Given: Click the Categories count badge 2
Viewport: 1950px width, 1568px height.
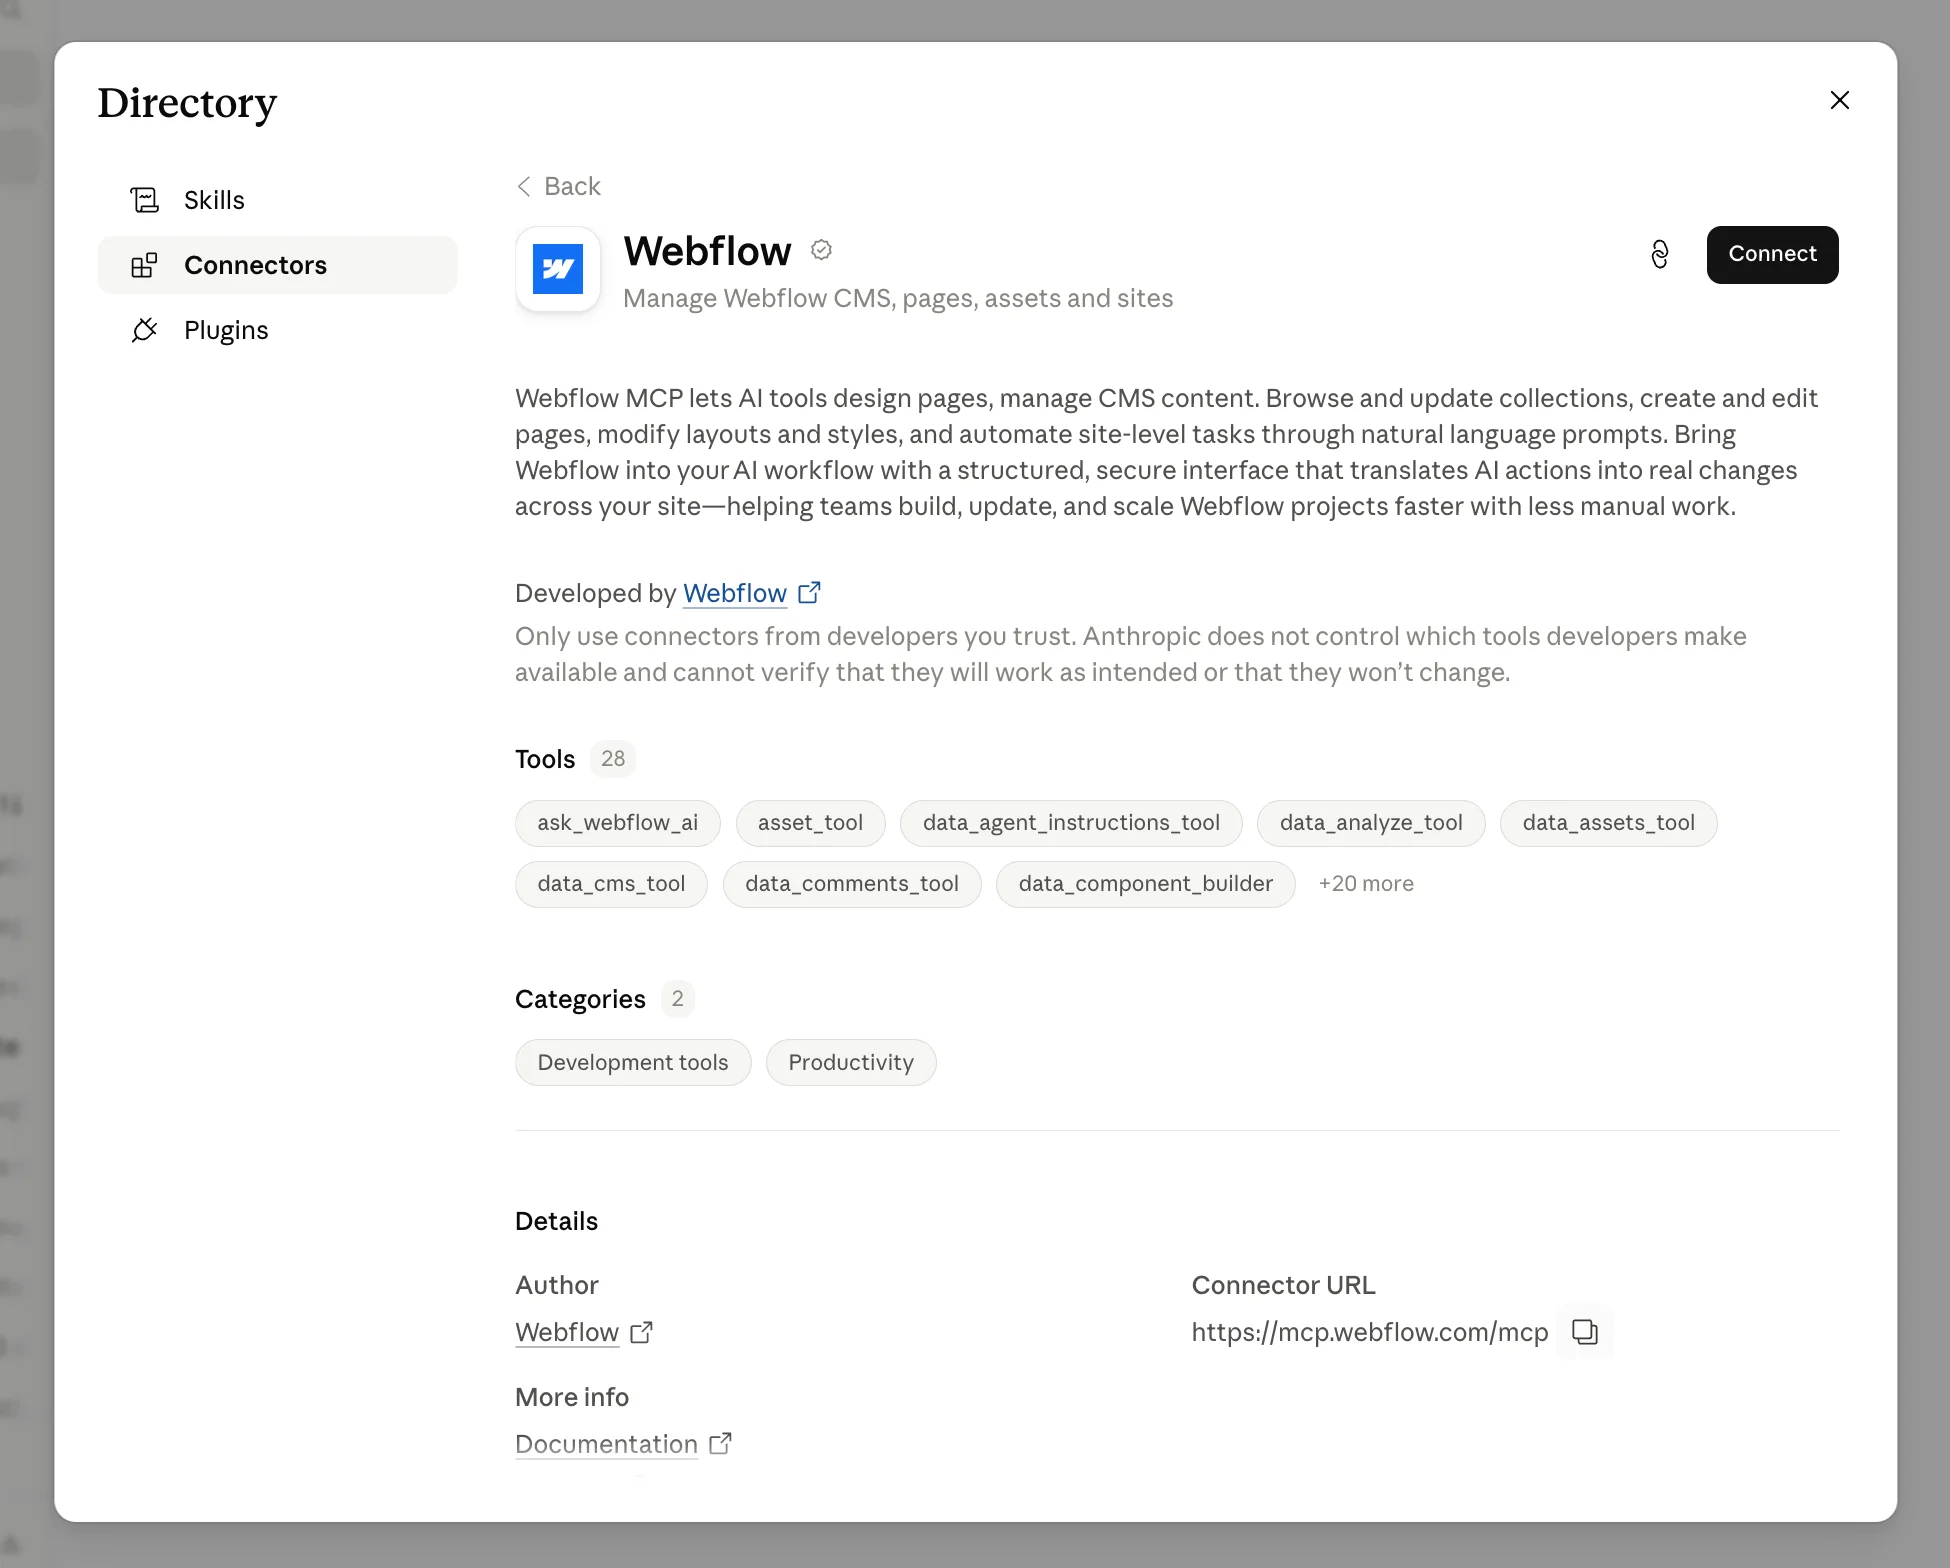Looking at the screenshot, I should (677, 999).
